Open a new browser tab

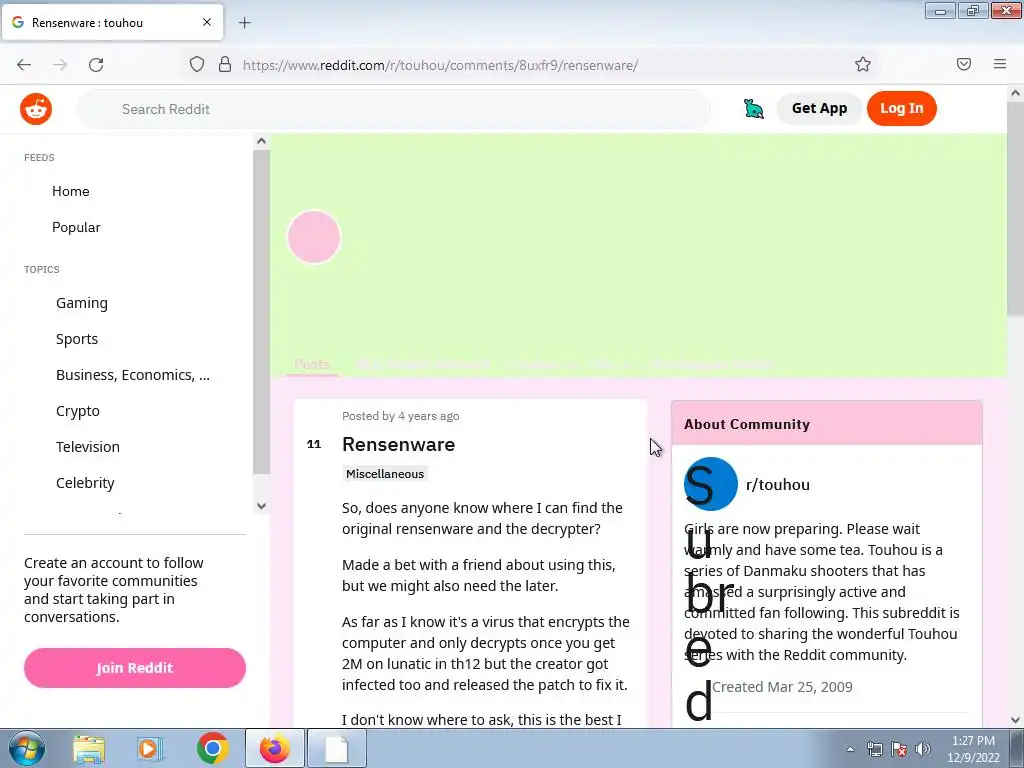click(244, 23)
